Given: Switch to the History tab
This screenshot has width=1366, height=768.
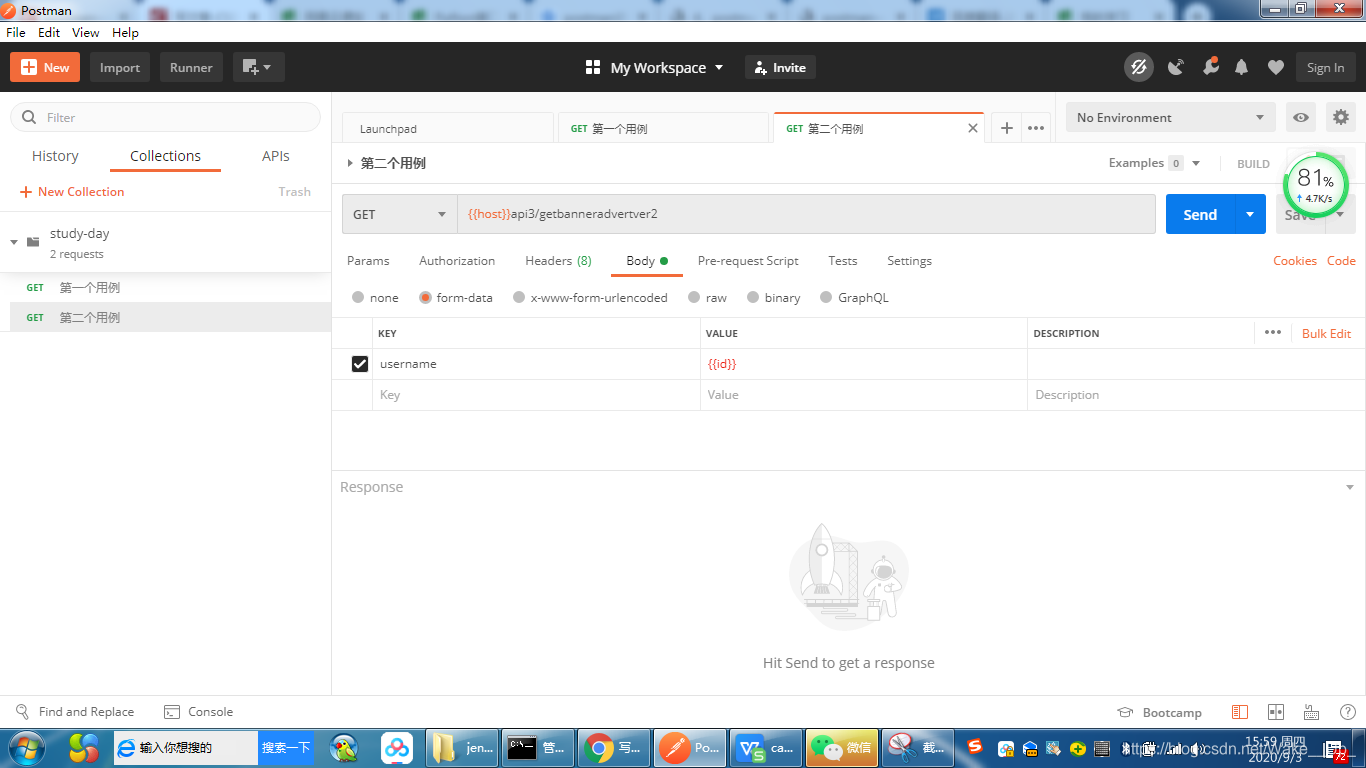Looking at the screenshot, I should (x=55, y=156).
